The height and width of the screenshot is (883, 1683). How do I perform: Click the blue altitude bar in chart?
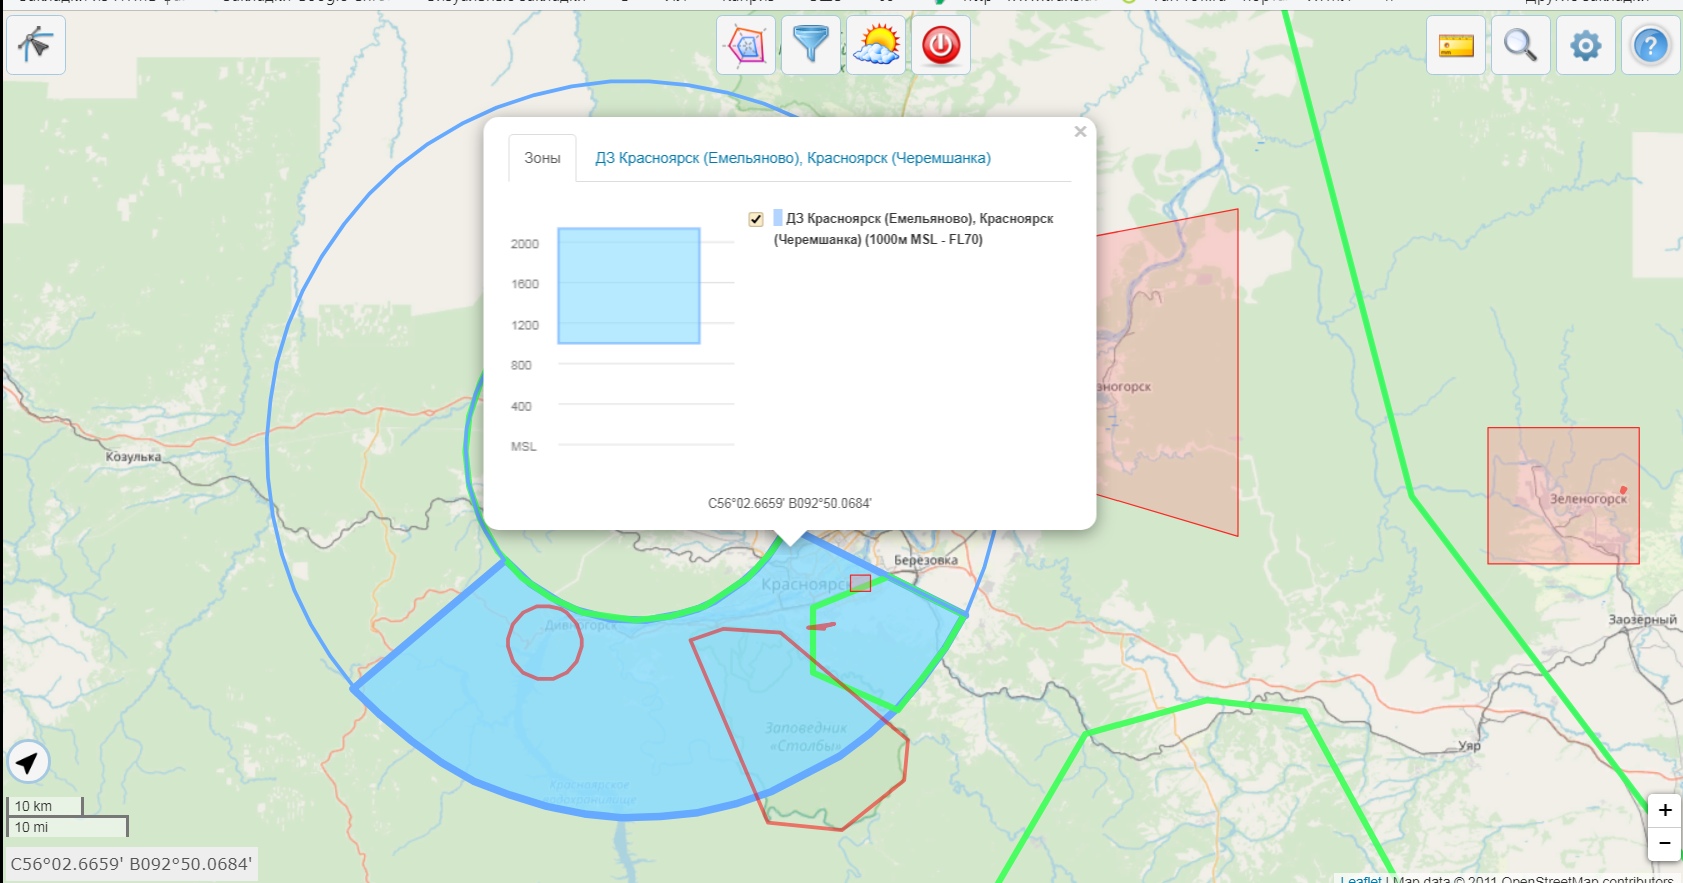pyautogui.click(x=628, y=286)
